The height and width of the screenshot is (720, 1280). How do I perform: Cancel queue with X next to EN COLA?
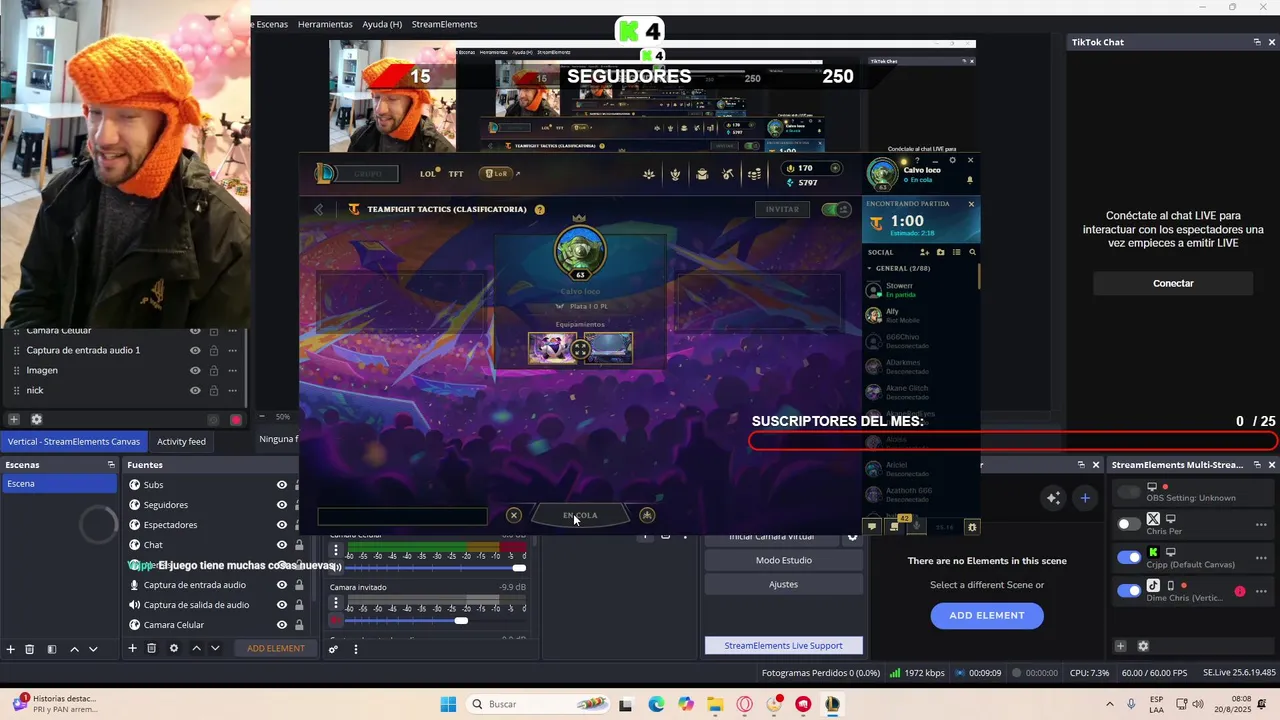point(514,516)
